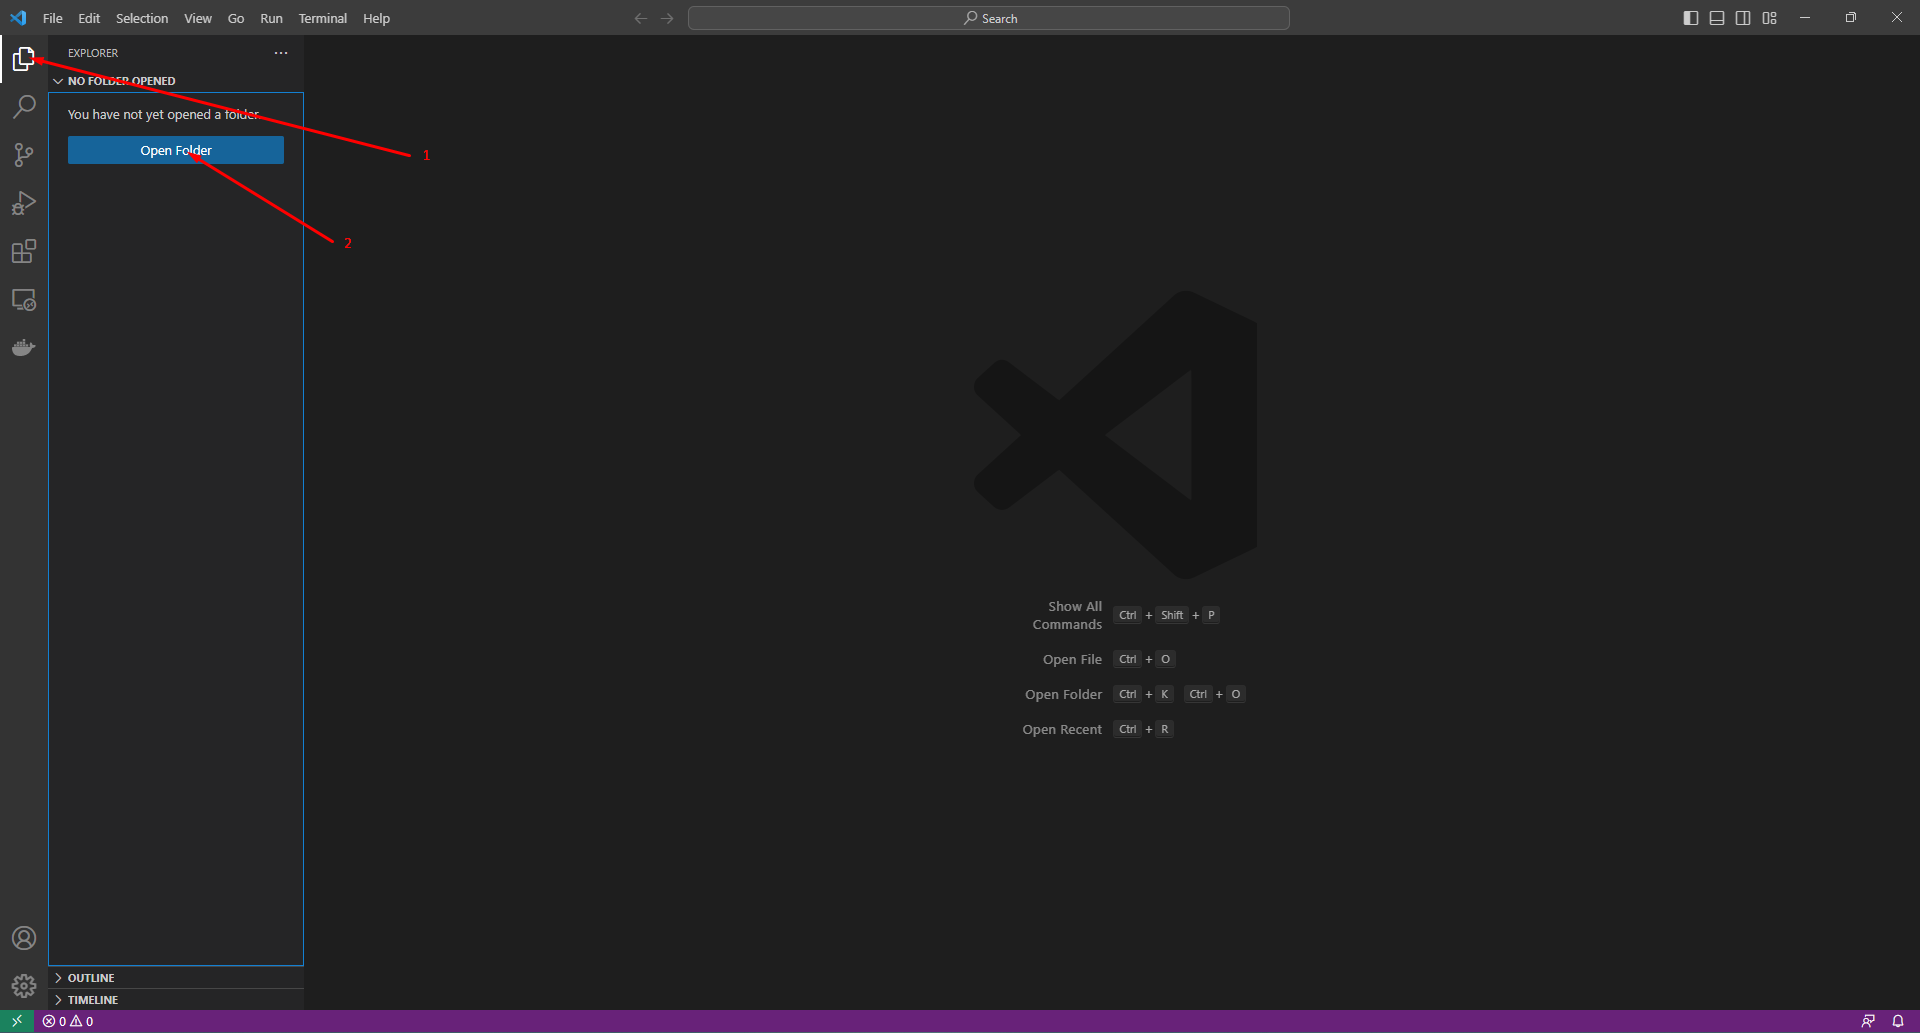
Task: Open notifications bell in status bar
Action: (x=1898, y=1021)
